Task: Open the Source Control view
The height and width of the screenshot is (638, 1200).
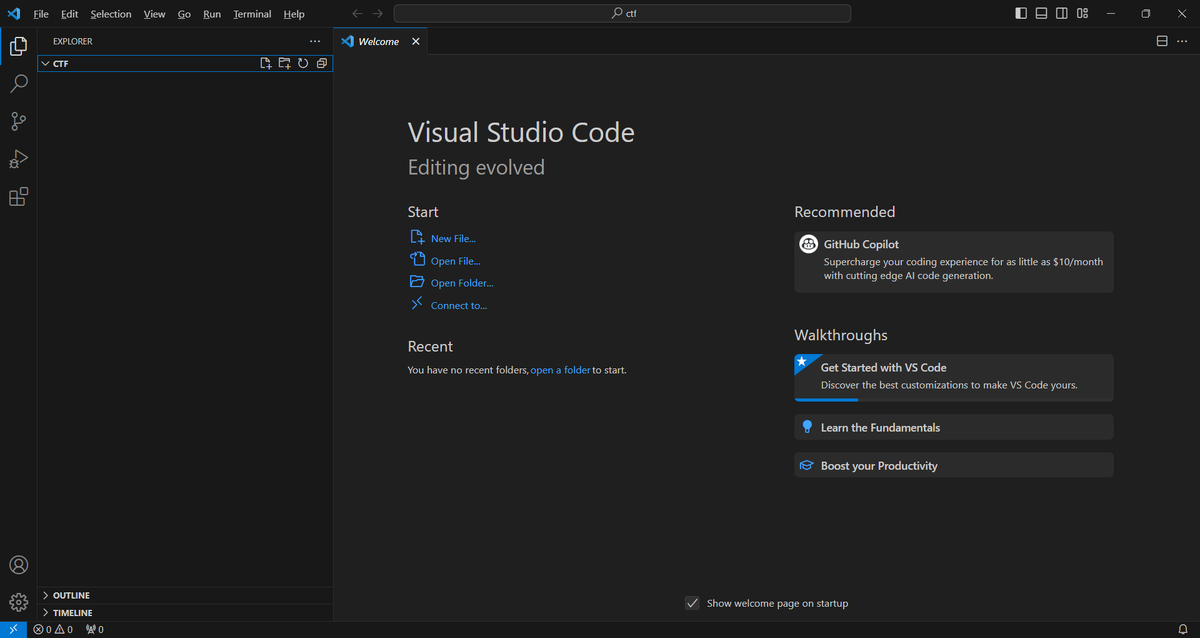Action: tap(18, 121)
